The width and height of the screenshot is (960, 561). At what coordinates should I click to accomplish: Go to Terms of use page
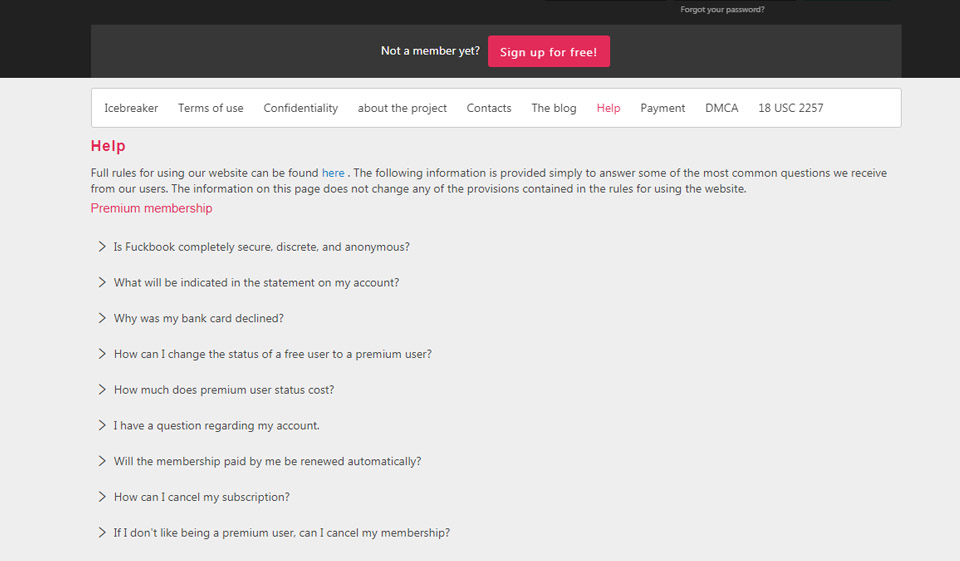coord(211,108)
